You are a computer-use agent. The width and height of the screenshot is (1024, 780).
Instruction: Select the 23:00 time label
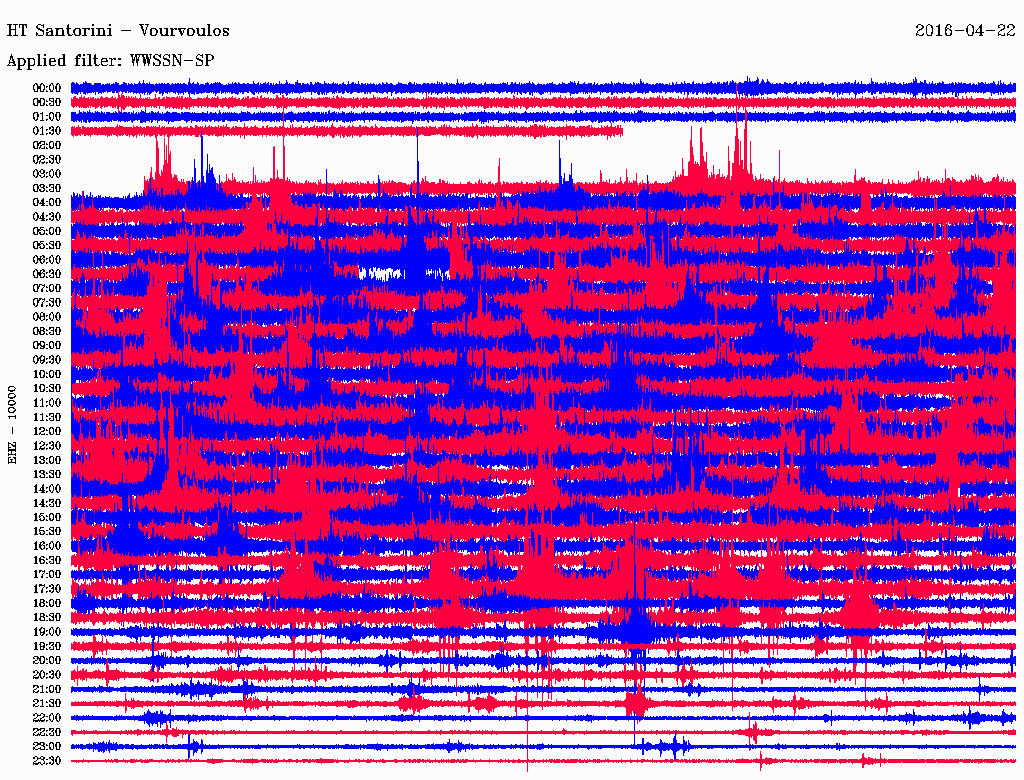47,747
